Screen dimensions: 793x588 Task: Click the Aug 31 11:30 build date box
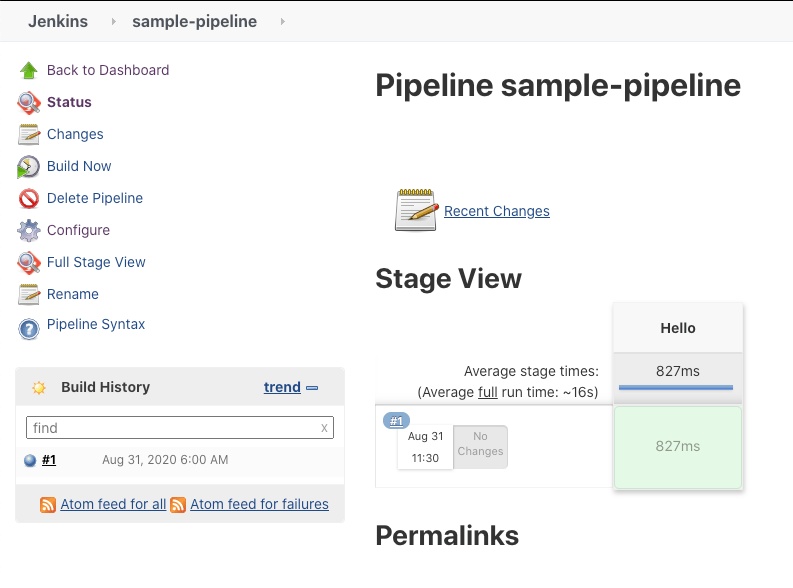click(x=425, y=447)
